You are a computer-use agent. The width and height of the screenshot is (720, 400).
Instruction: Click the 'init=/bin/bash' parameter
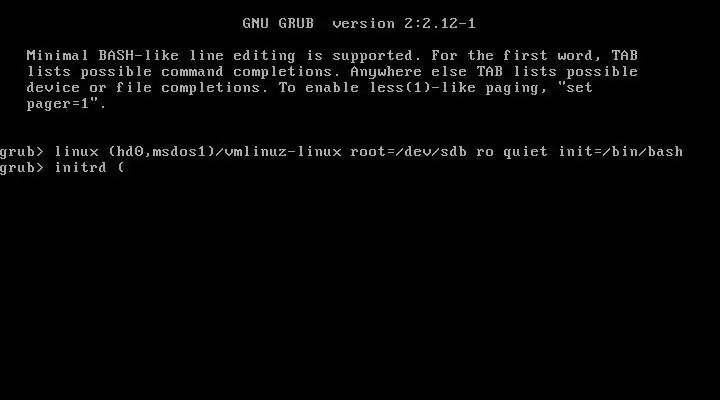[x=621, y=152]
